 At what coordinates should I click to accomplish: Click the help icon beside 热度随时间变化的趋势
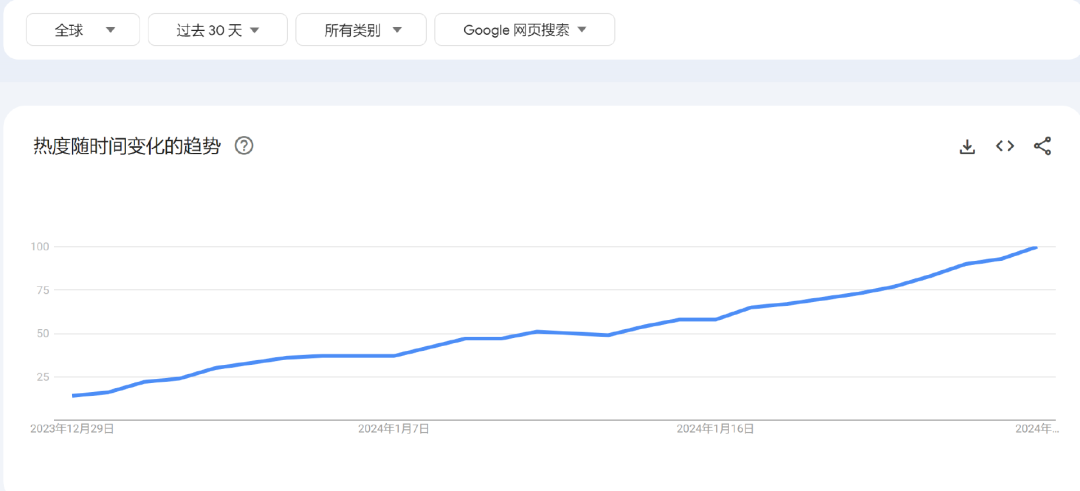(x=244, y=146)
